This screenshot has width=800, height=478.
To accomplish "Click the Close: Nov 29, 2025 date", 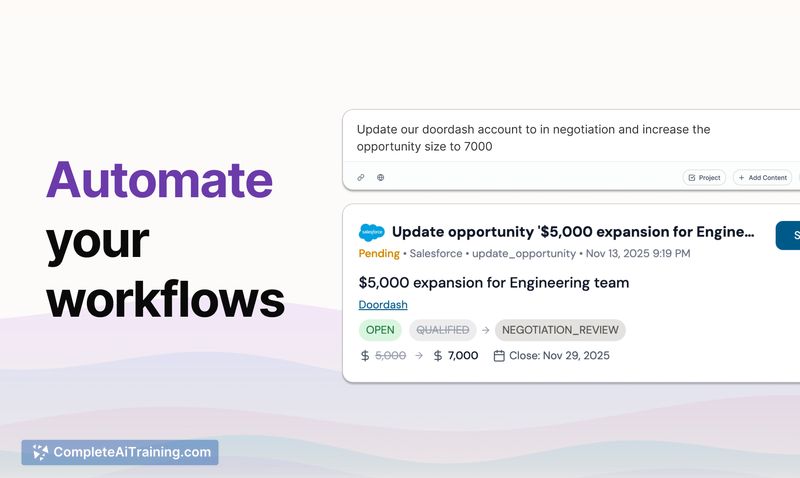I will [559, 356].
